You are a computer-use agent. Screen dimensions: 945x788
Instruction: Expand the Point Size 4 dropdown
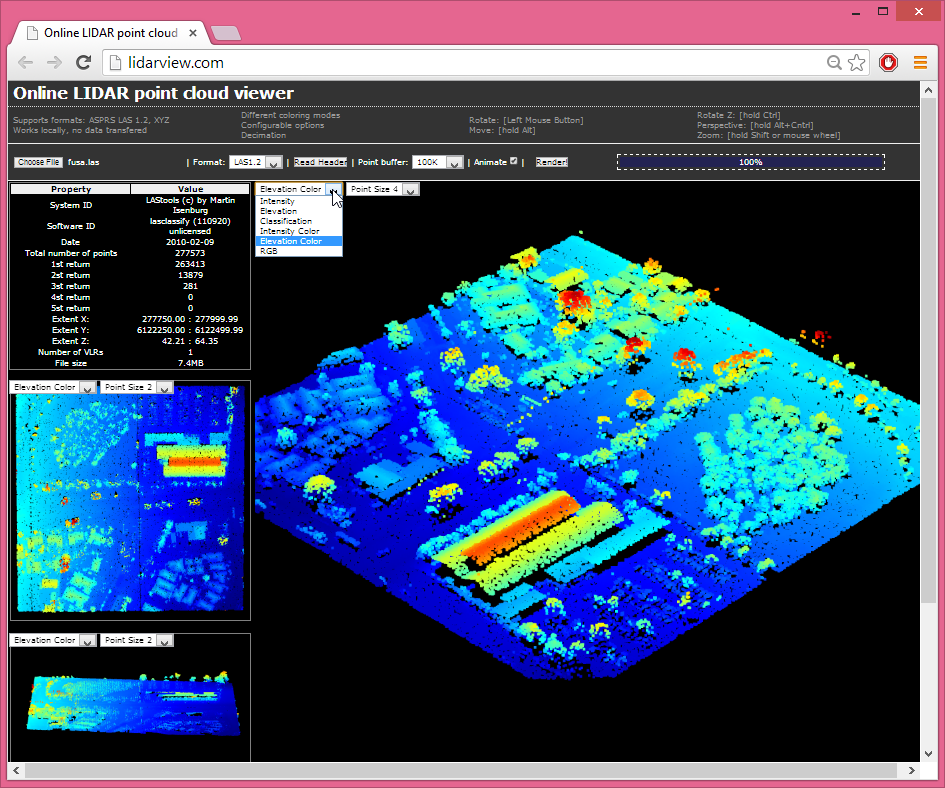click(x=382, y=189)
